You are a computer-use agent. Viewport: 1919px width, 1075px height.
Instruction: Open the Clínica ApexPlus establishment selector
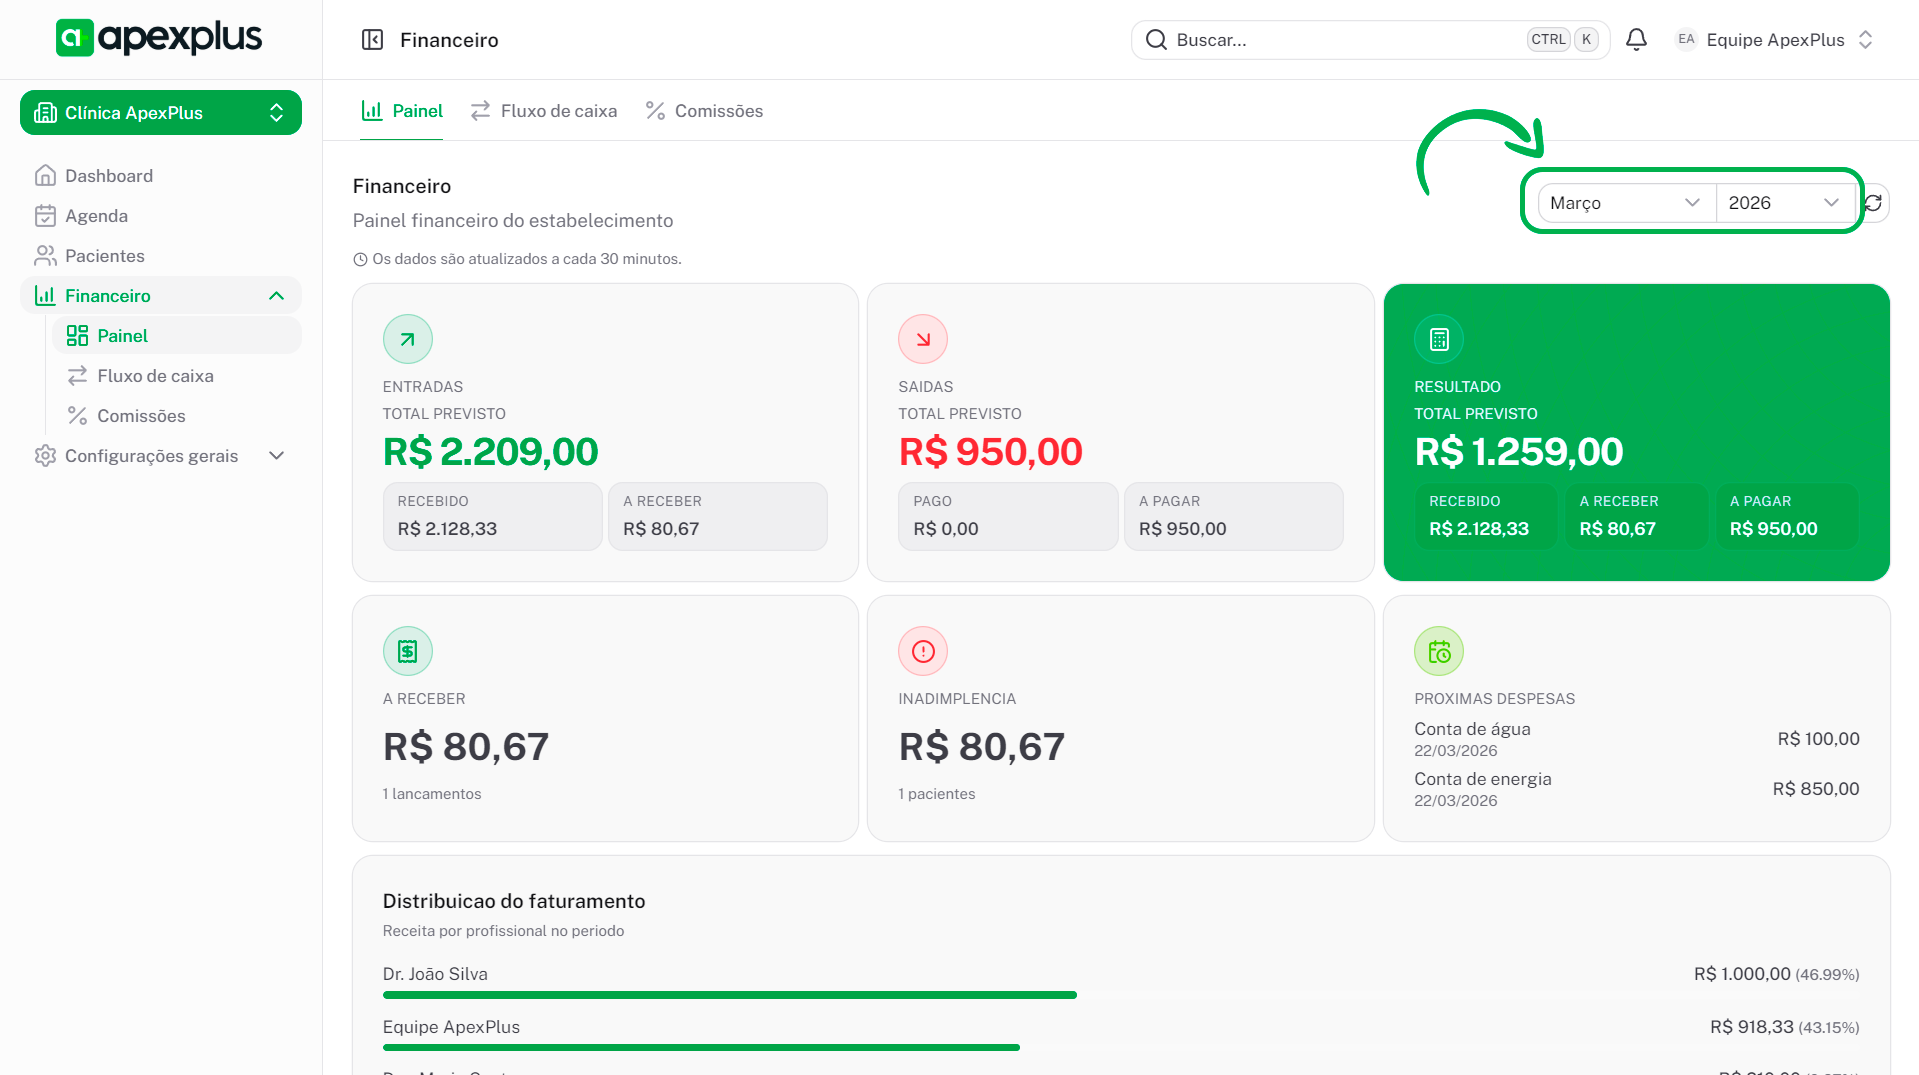point(160,113)
